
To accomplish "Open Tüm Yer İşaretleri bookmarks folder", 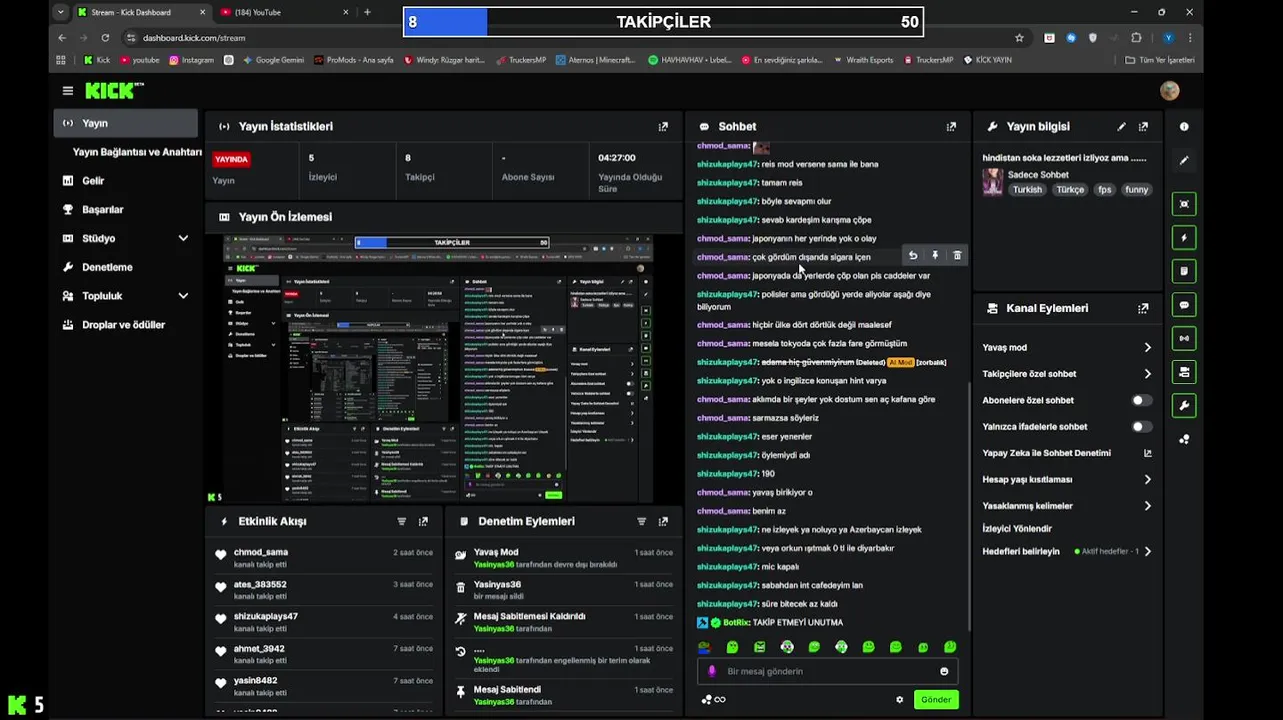I will coord(1160,60).
